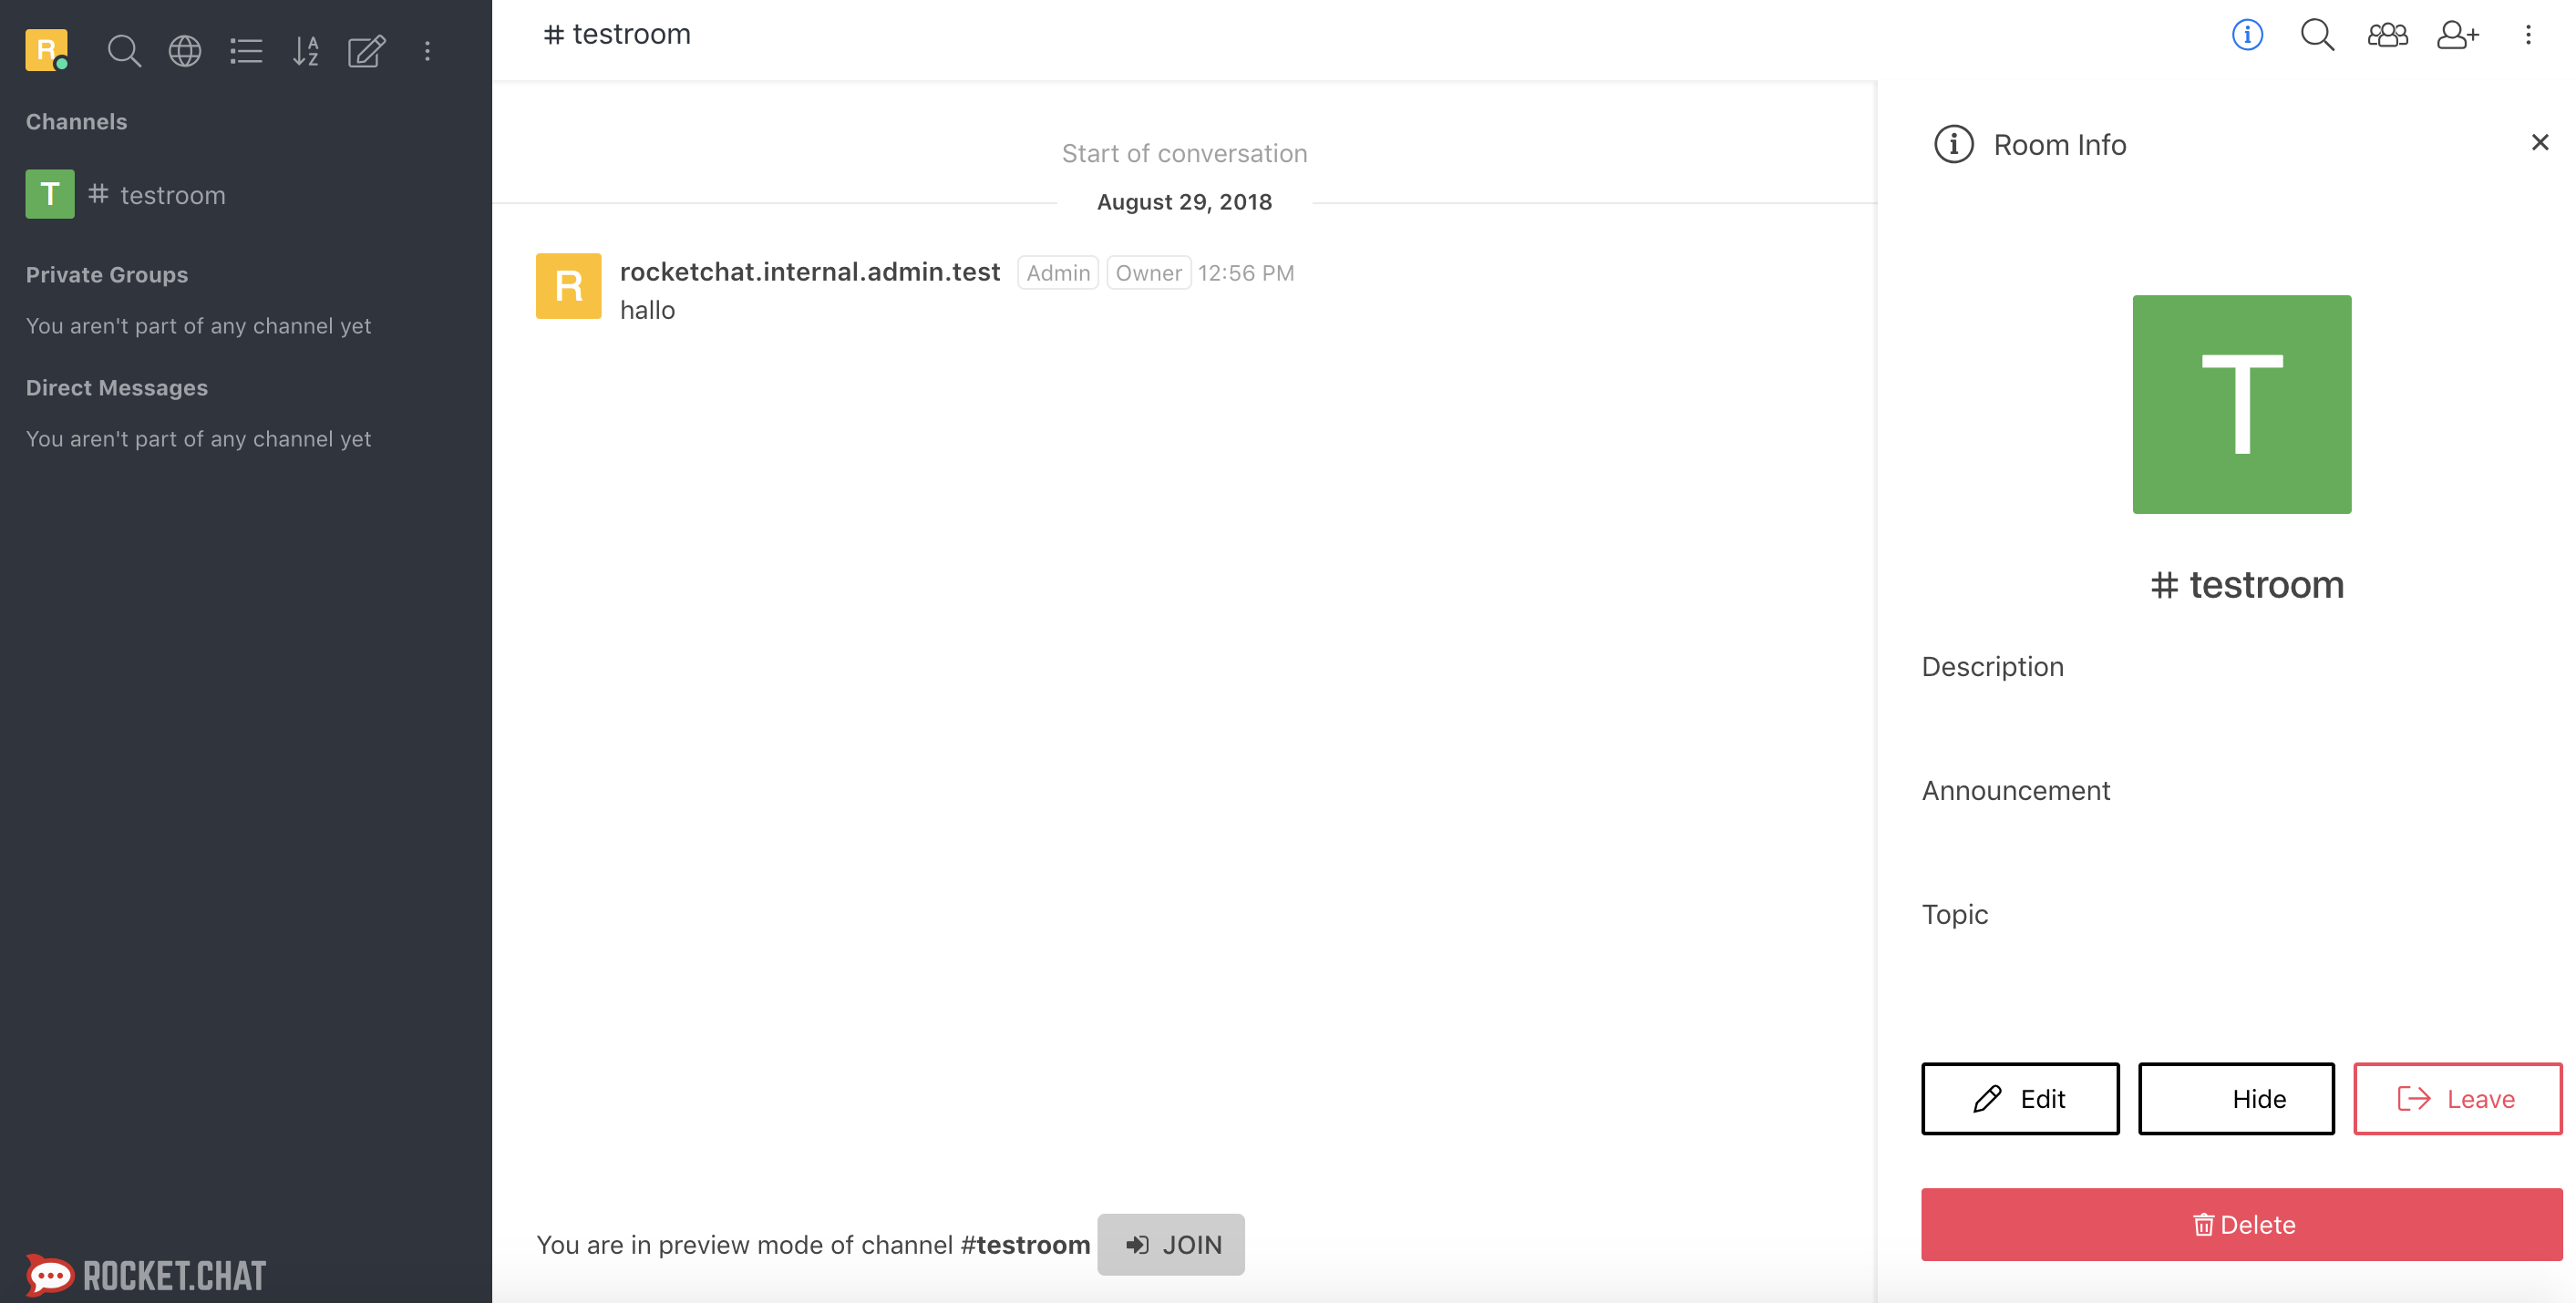Open the Direct Messages section
The height and width of the screenshot is (1303, 2576).
(x=117, y=388)
